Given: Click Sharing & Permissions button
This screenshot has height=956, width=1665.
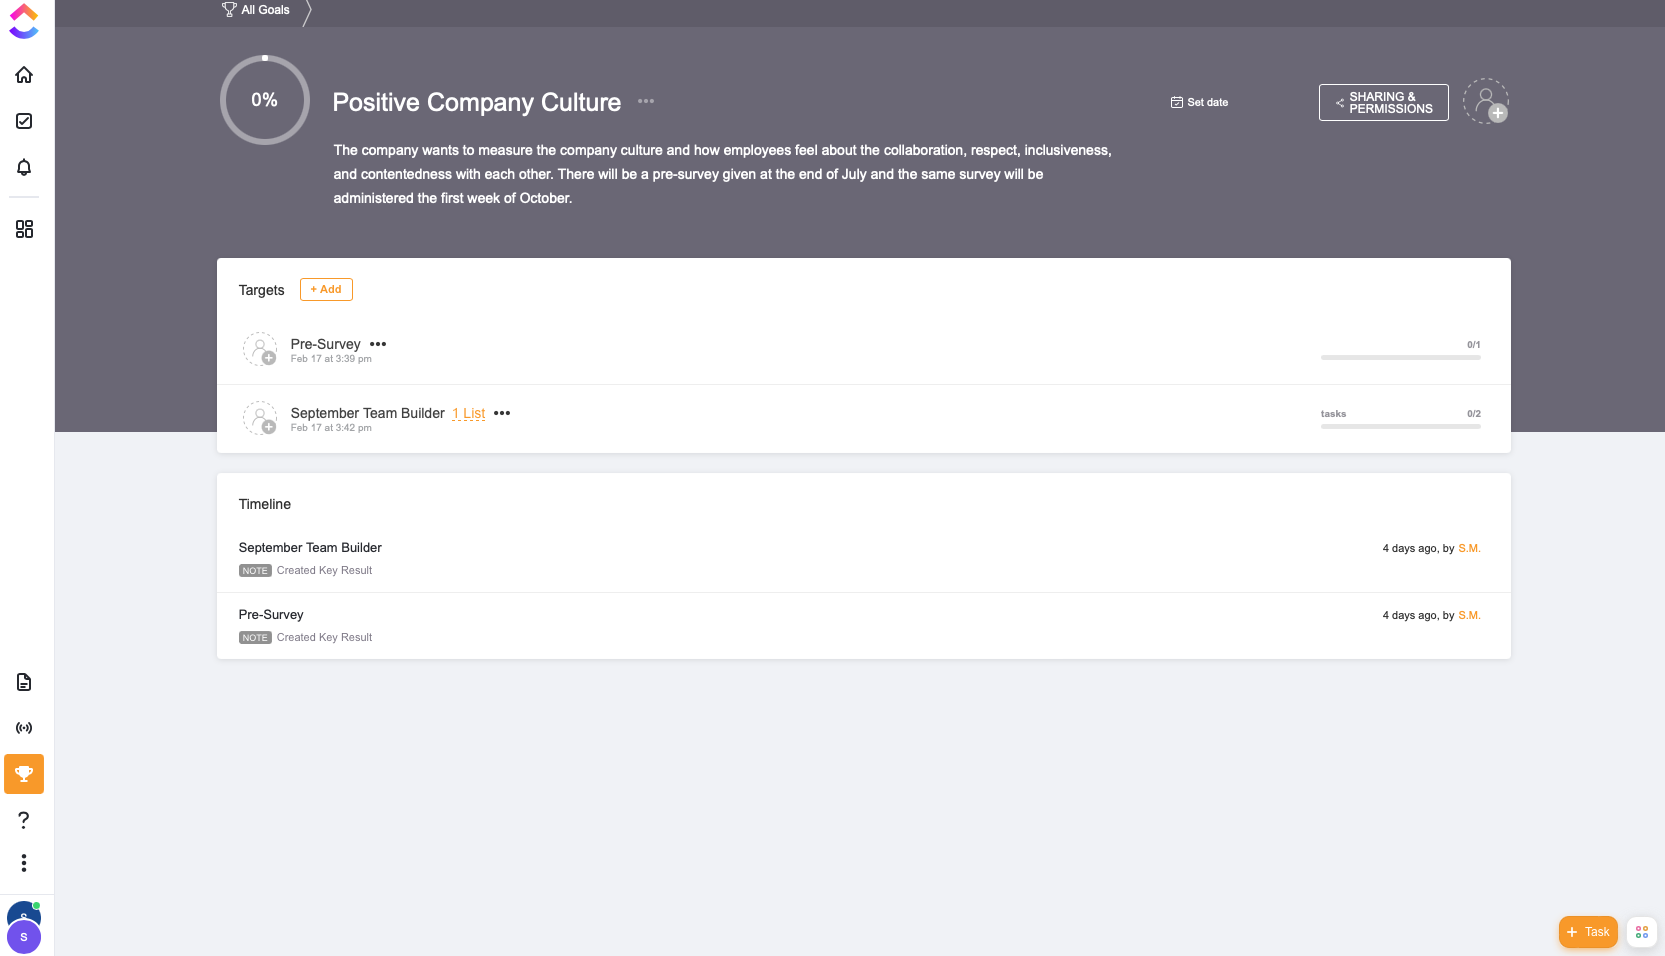Looking at the screenshot, I should tap(1383, 103).
